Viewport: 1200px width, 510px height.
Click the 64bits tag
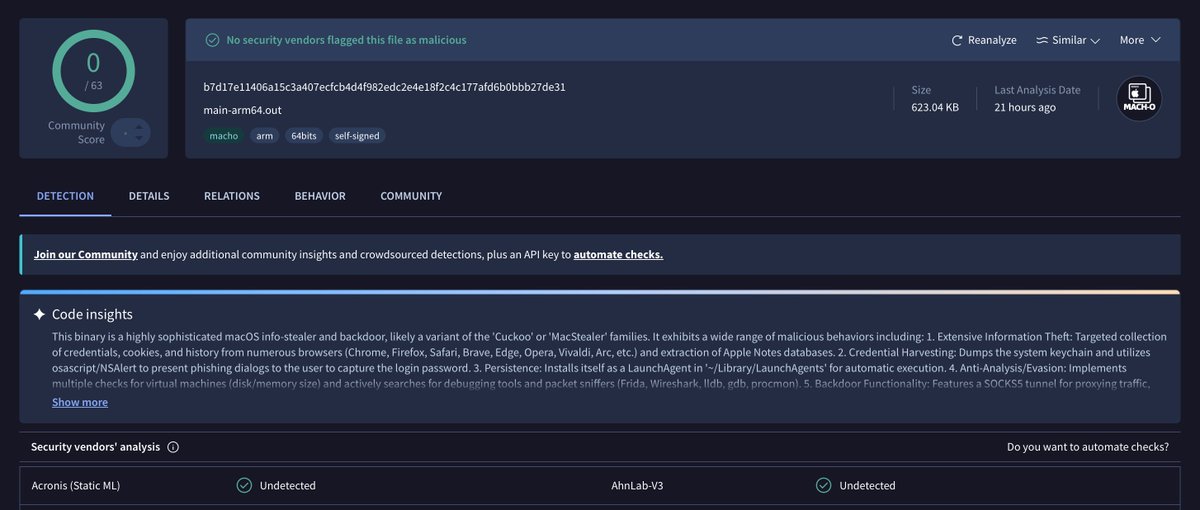click(x=303, y=135)
